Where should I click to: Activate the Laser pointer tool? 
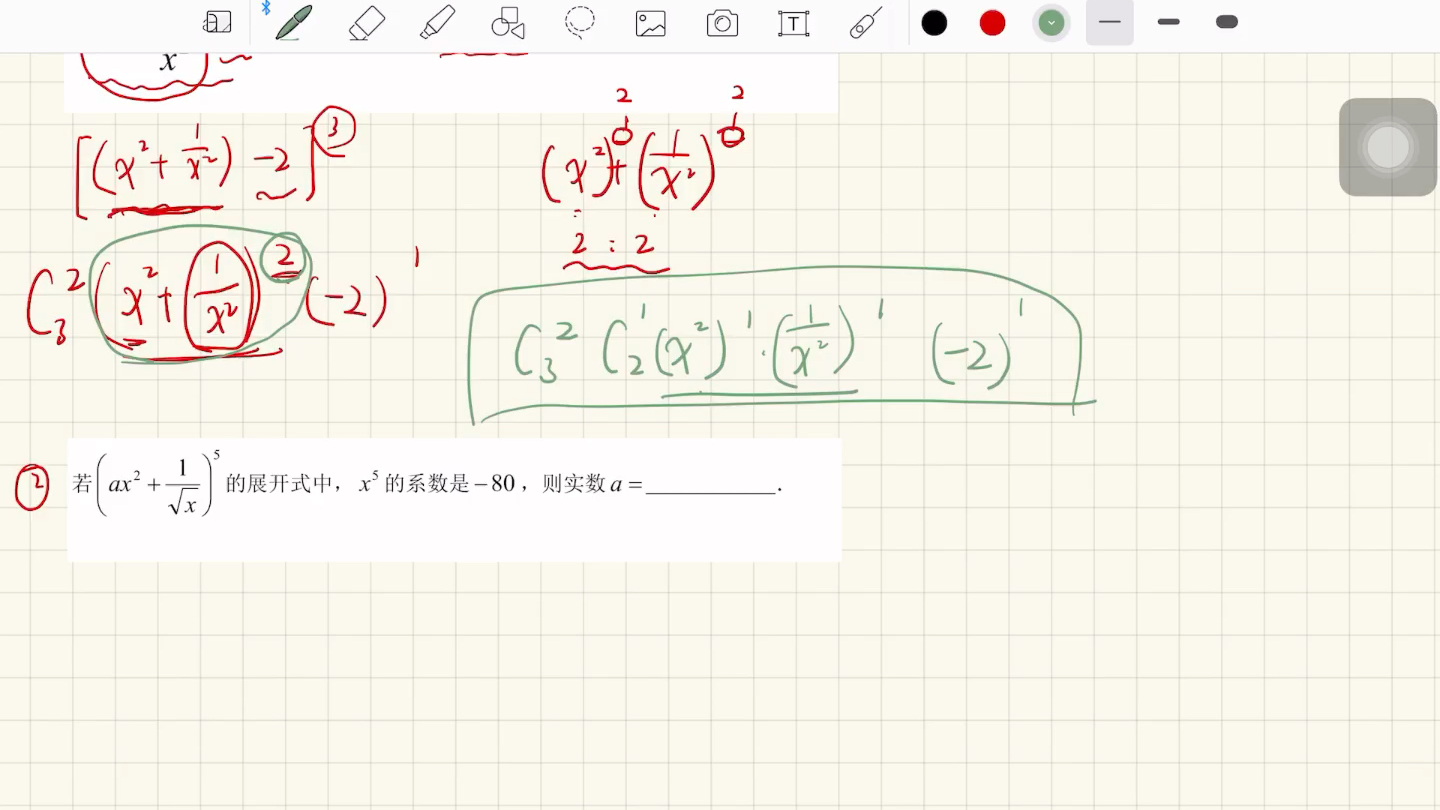coord(865,22)
